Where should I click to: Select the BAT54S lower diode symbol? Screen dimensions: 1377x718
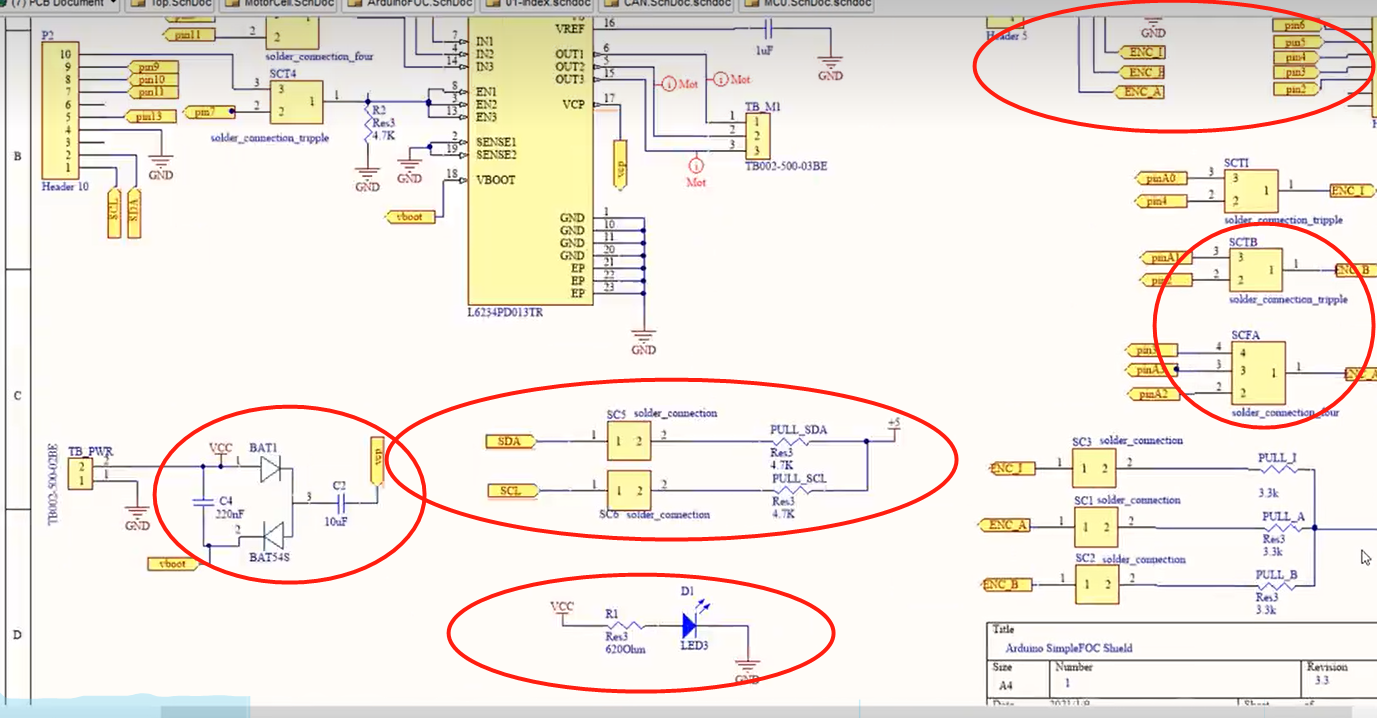tap(268, 533)
